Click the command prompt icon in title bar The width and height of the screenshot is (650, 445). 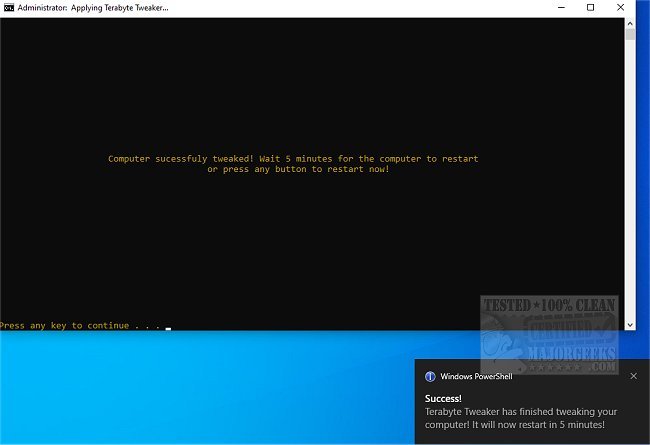(9, 7)
